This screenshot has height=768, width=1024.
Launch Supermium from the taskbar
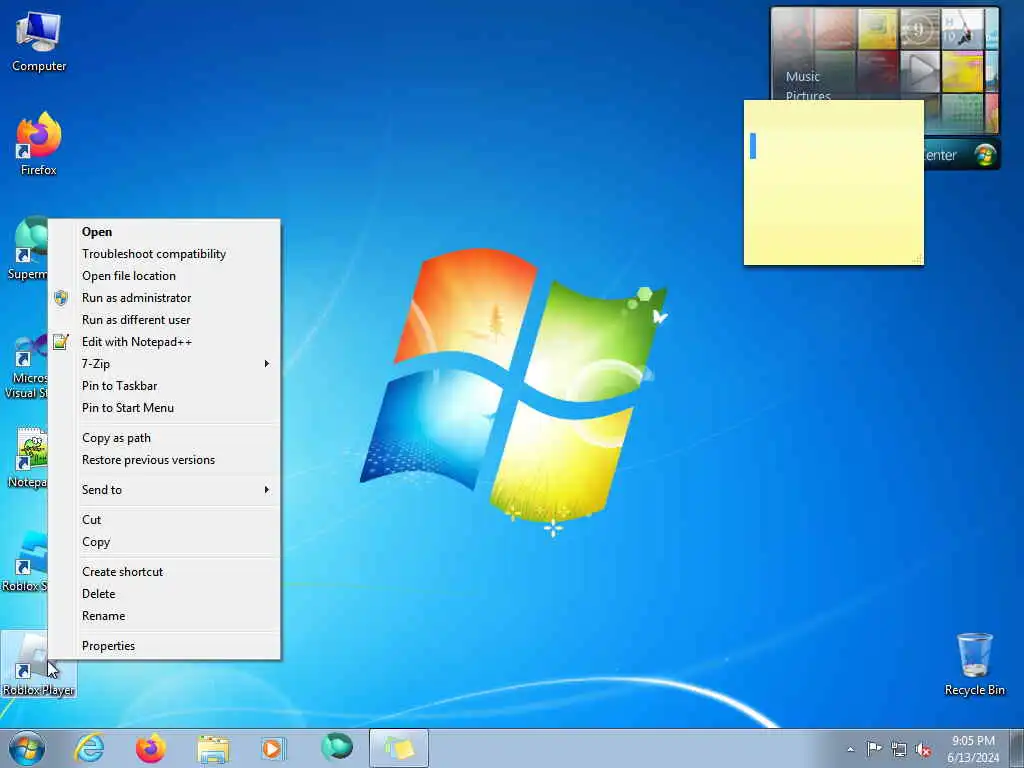pyautogui.click(x=337, y=747)
